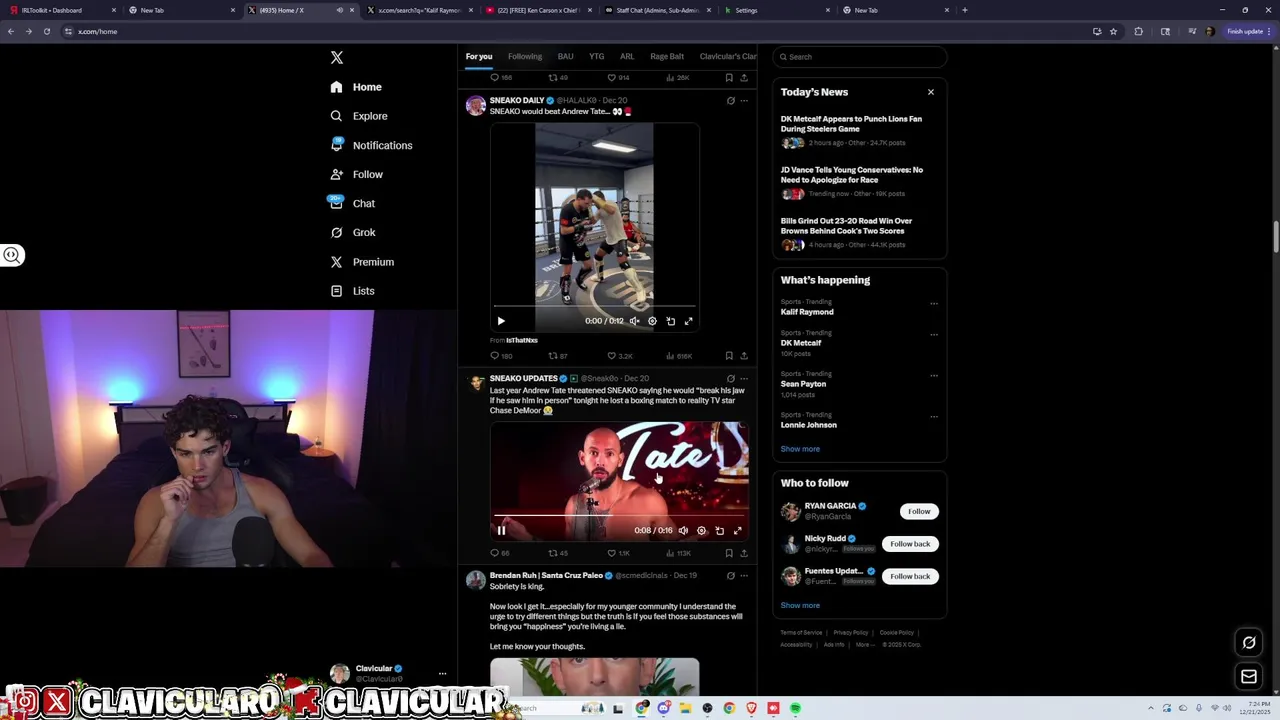The width and height of the screenshot is (1280, 720).
Task: Open the Explore page
Action: click(x=359, y=116)
